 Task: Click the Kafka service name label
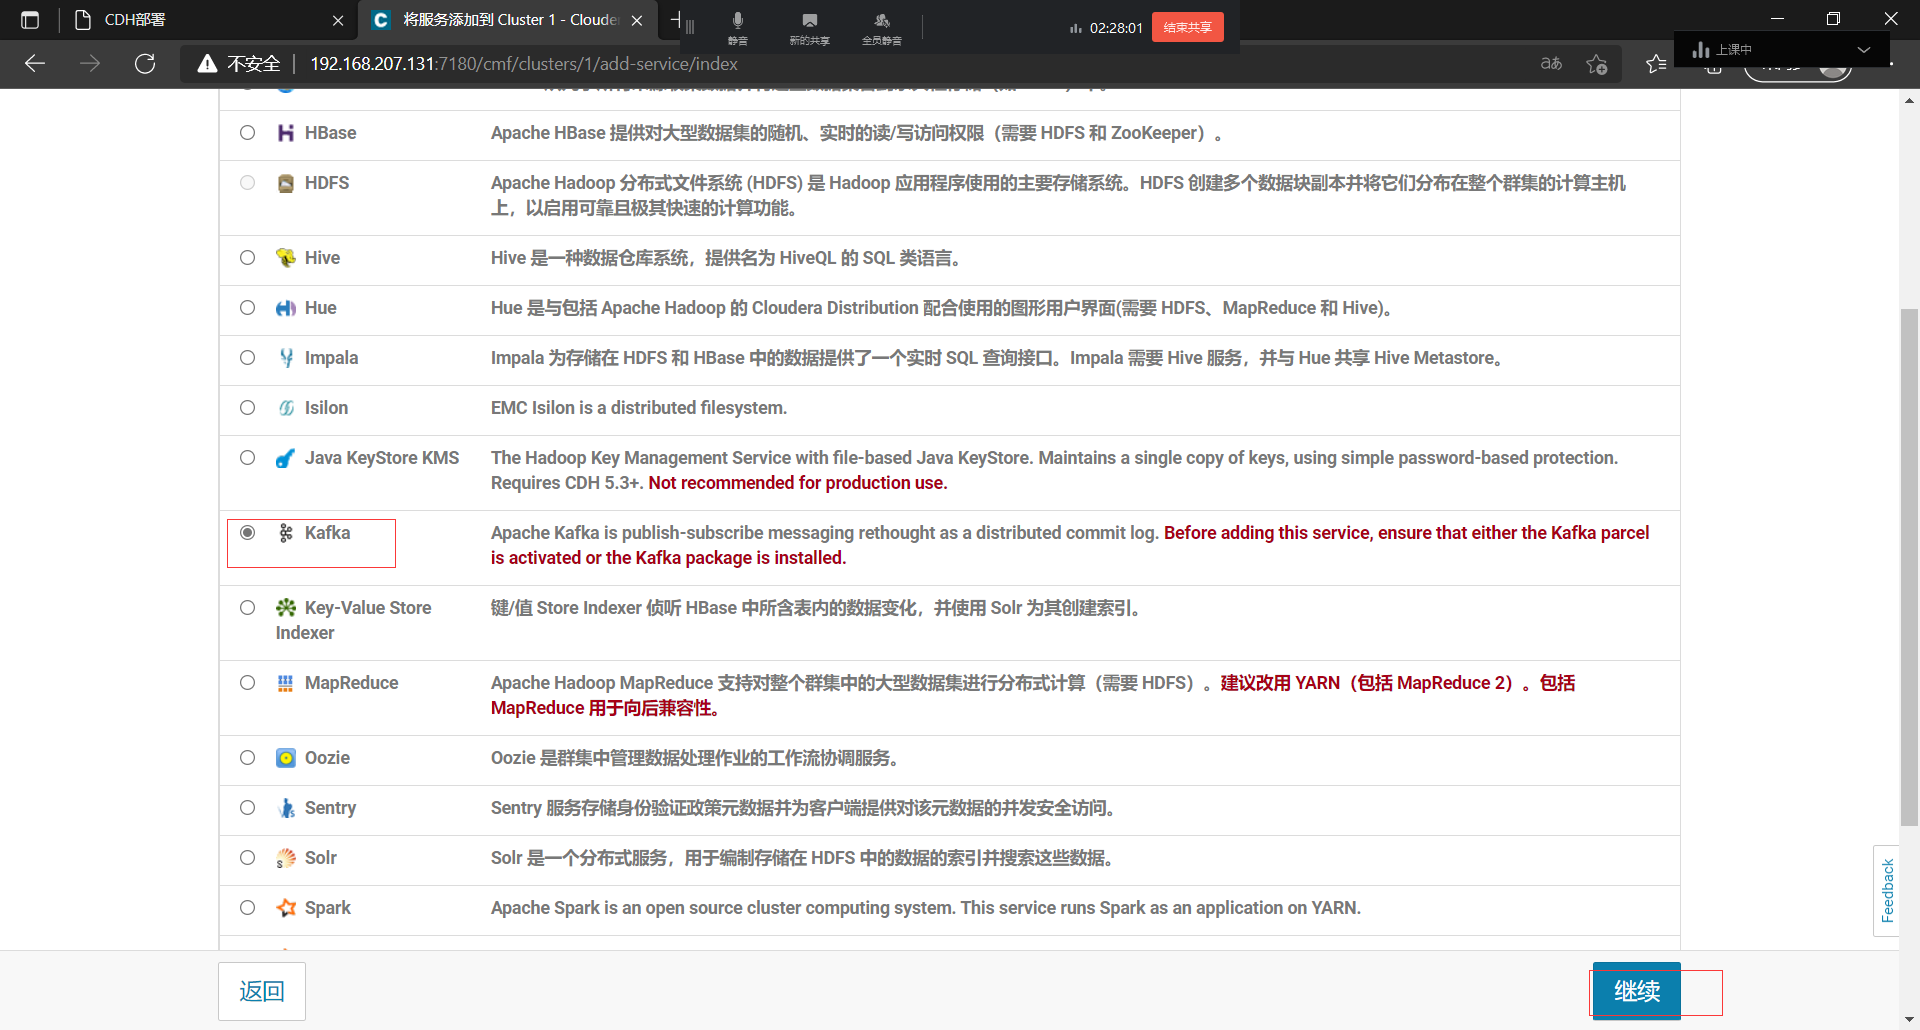[x=328, y=533]
